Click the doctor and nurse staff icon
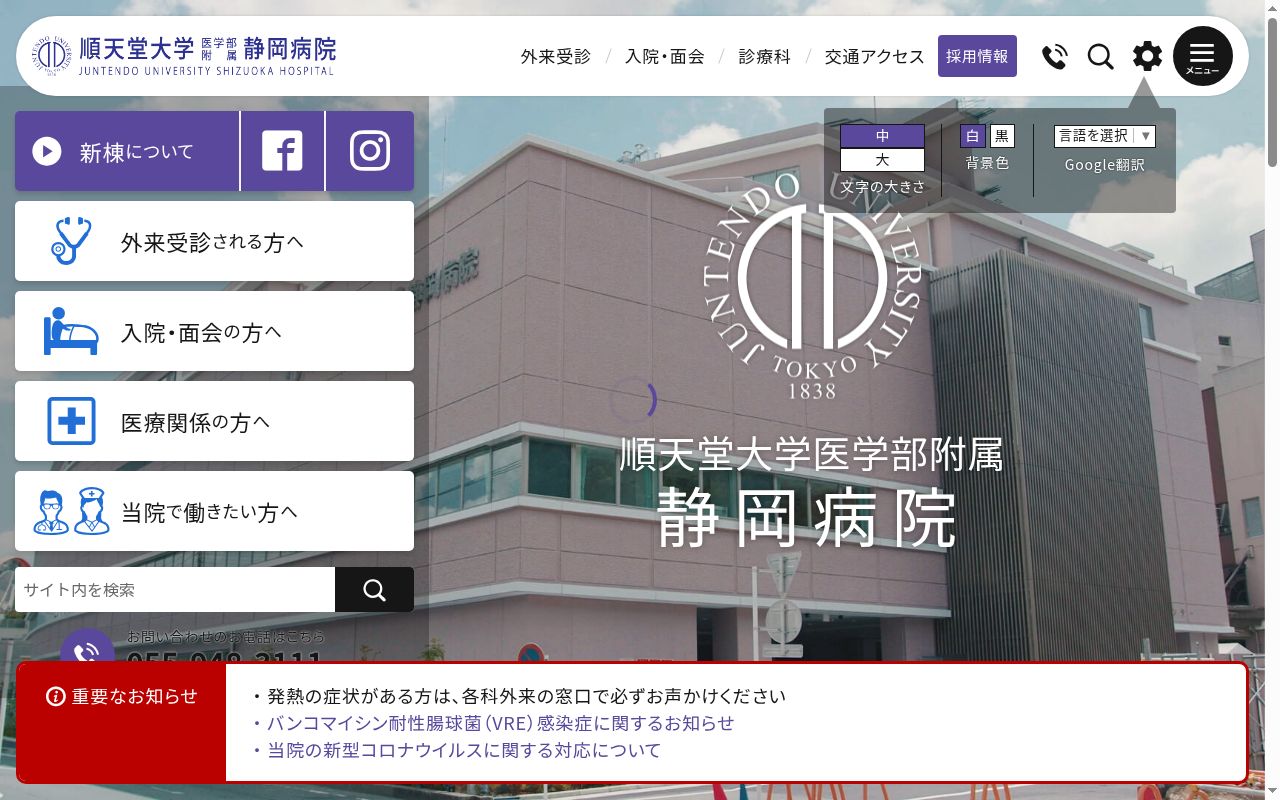Image resolution: width=1280 pixels, height=800 pixels. [71, 511]
